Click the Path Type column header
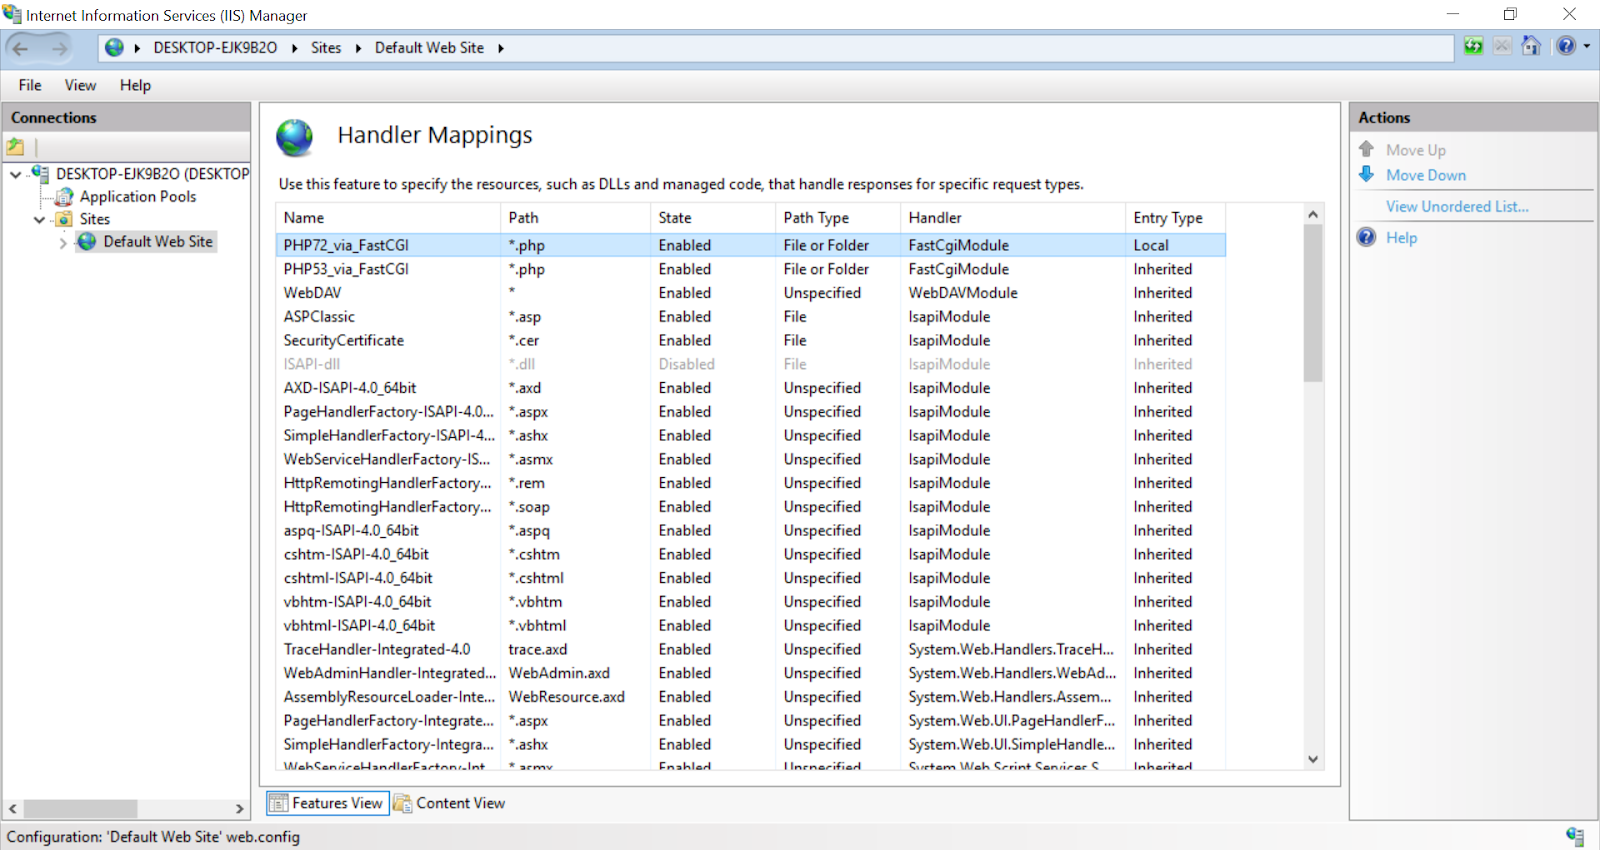The height and width of the screenshot is (850, 1600). [x=838, y=217]
